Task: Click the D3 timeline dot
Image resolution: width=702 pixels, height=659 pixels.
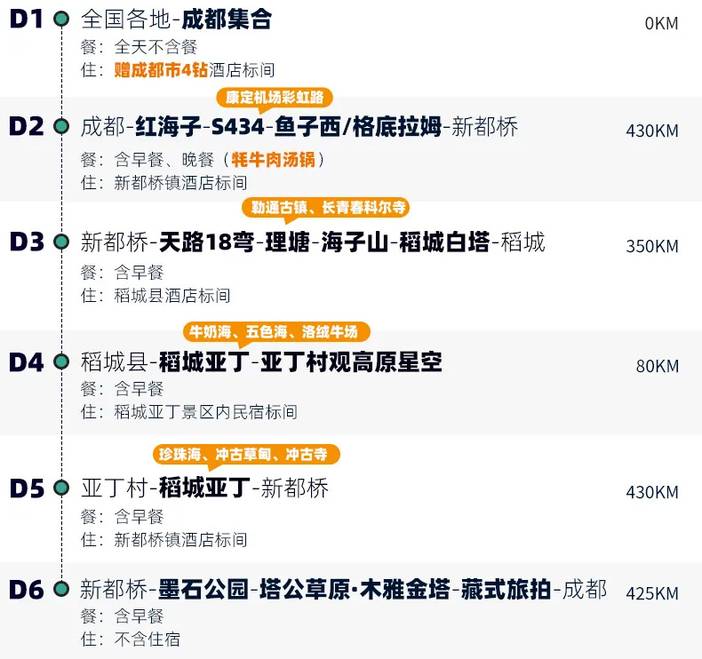Action: [x=61, y=242]
